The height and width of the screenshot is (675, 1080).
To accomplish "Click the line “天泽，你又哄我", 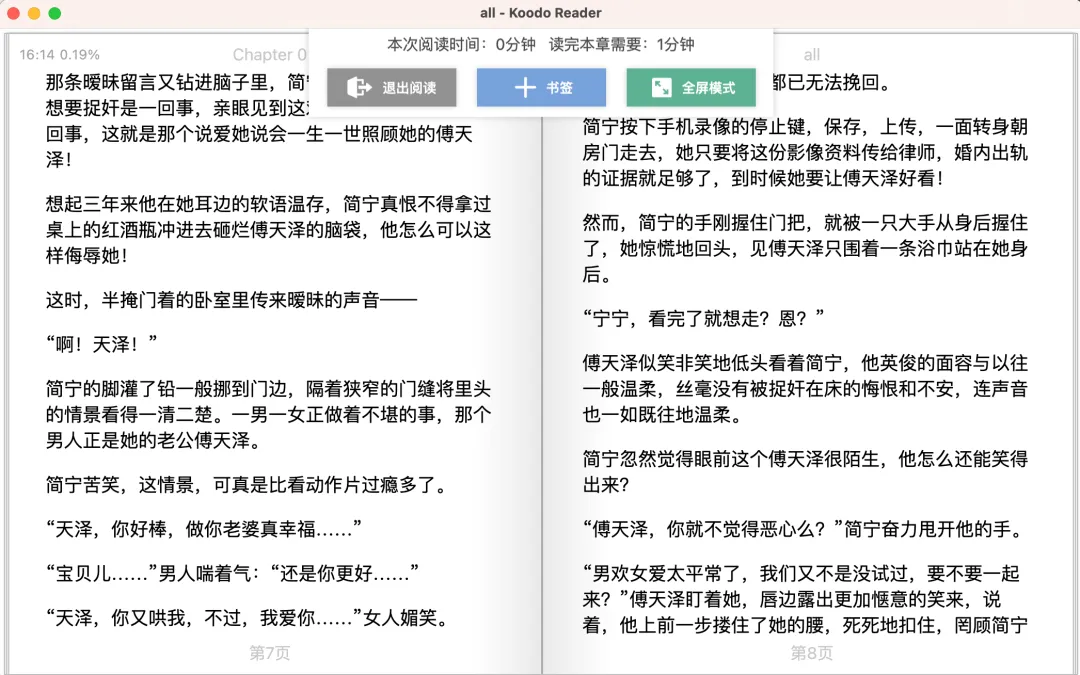I will pos(247,618).
